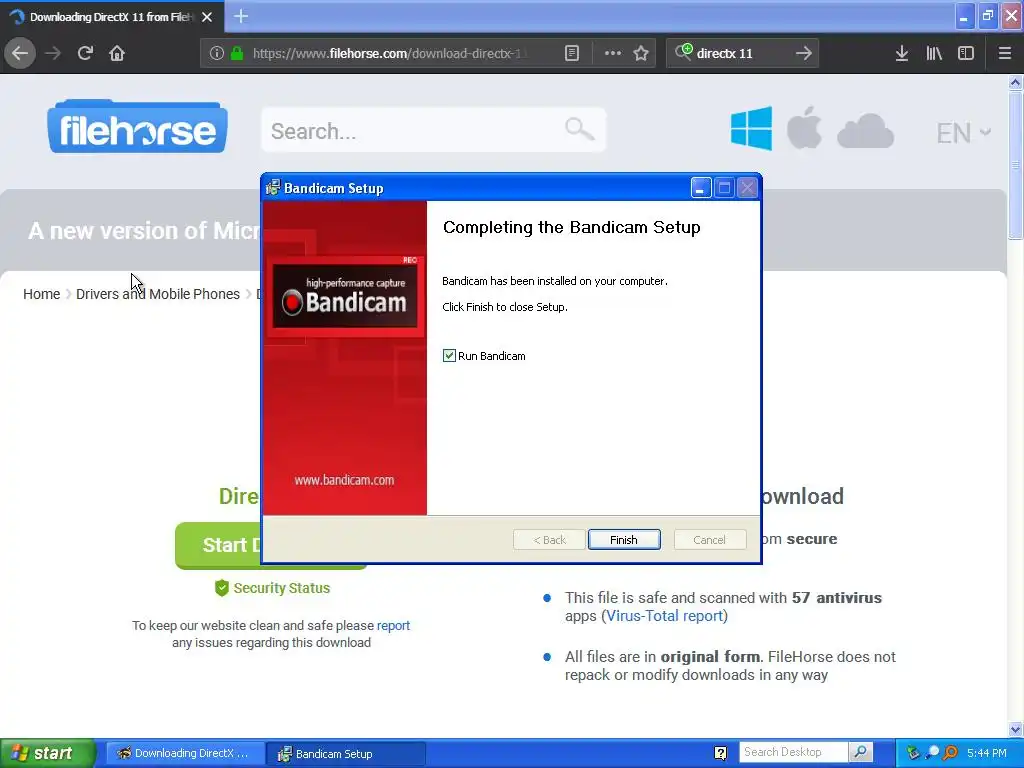Show site information icon in address bar
This screenshot has height=768, width=1024.
pyautogui.click(x=217, y=54)
